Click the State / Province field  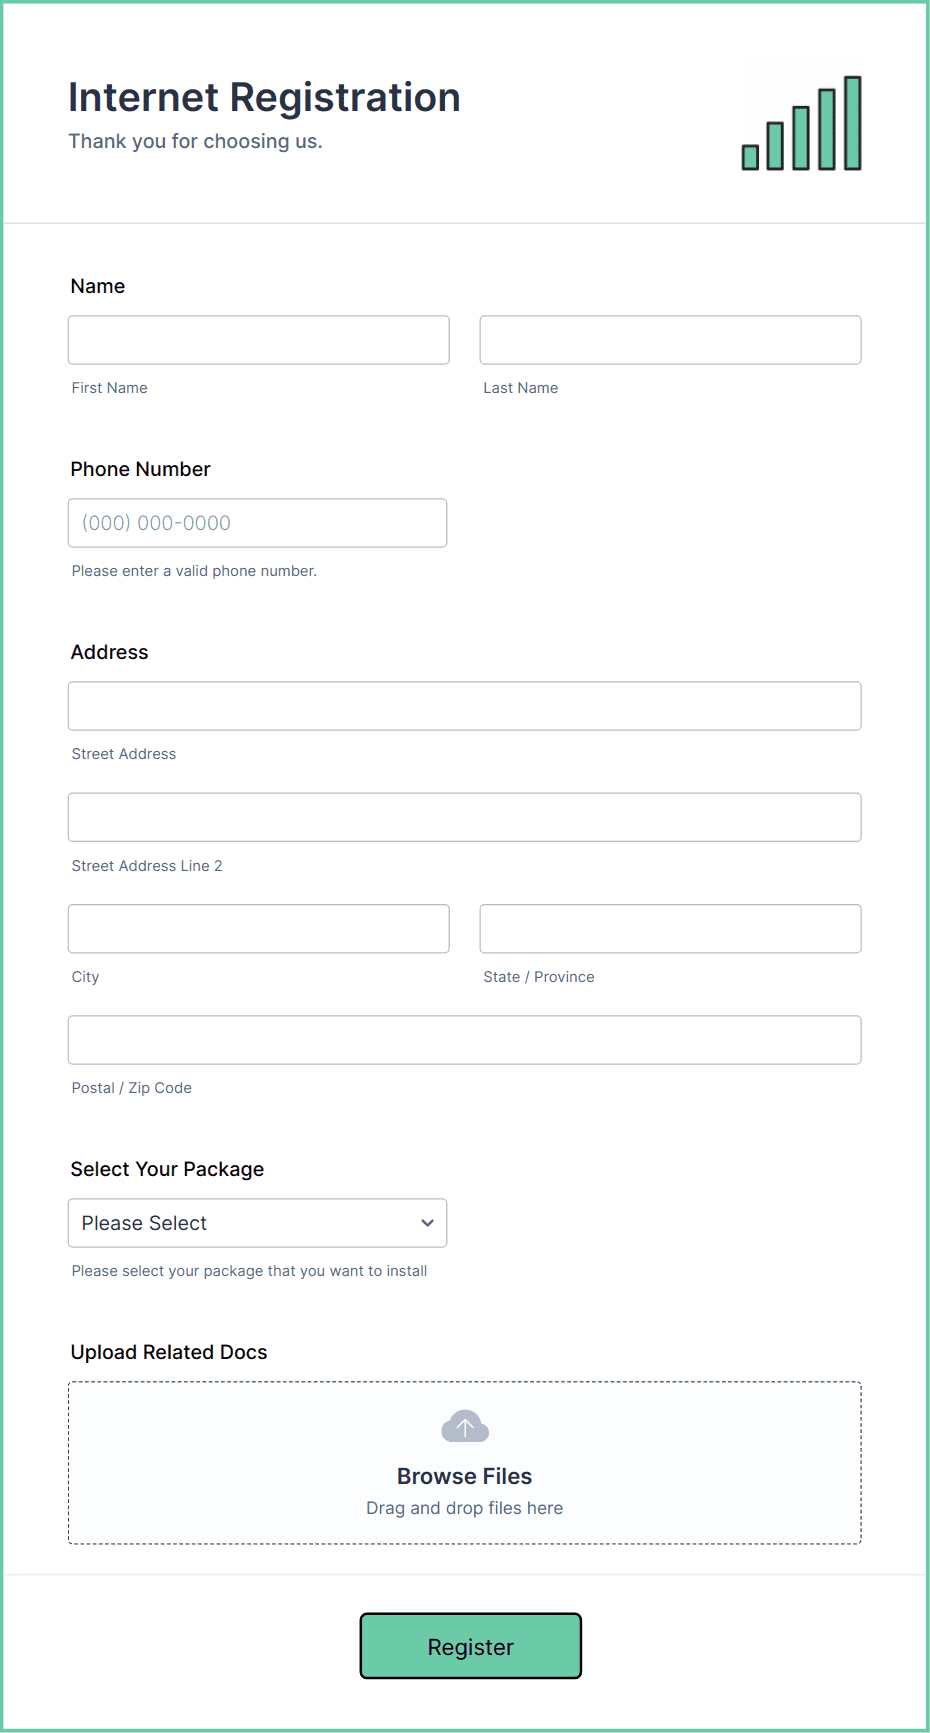point(669,928)
